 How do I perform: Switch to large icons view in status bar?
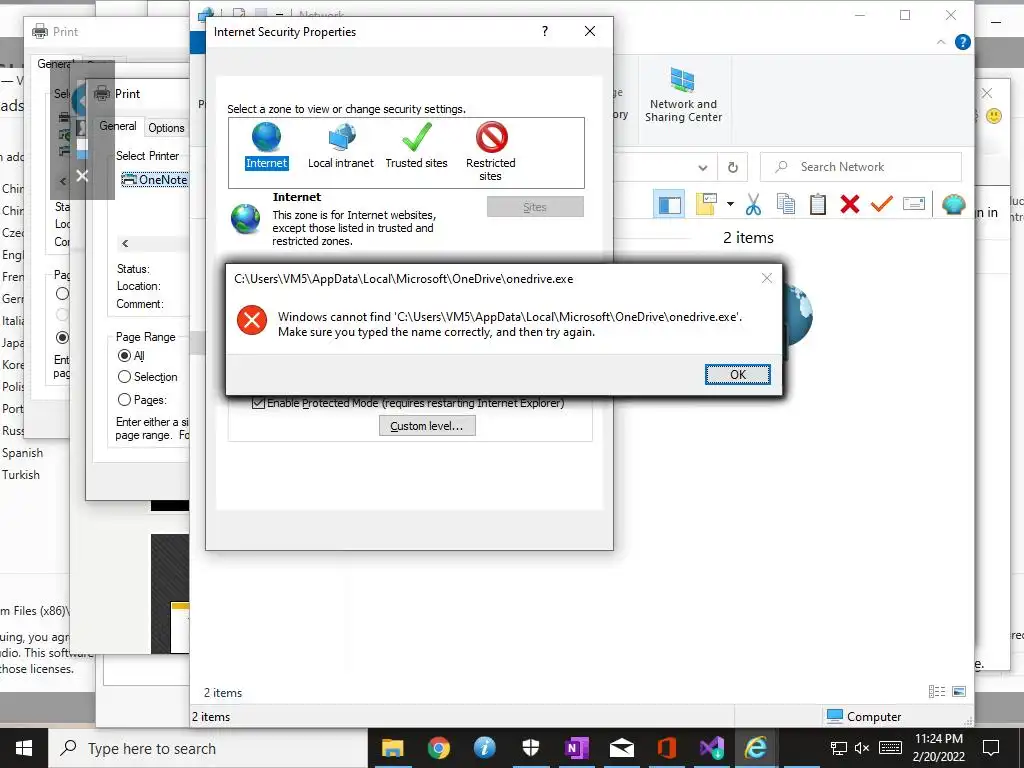point(959,691)
